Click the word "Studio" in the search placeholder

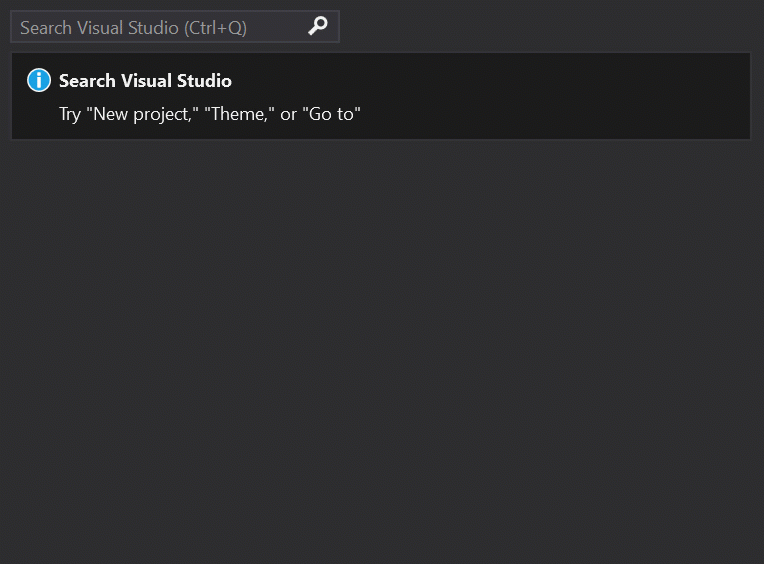click(x=155, y=28)
